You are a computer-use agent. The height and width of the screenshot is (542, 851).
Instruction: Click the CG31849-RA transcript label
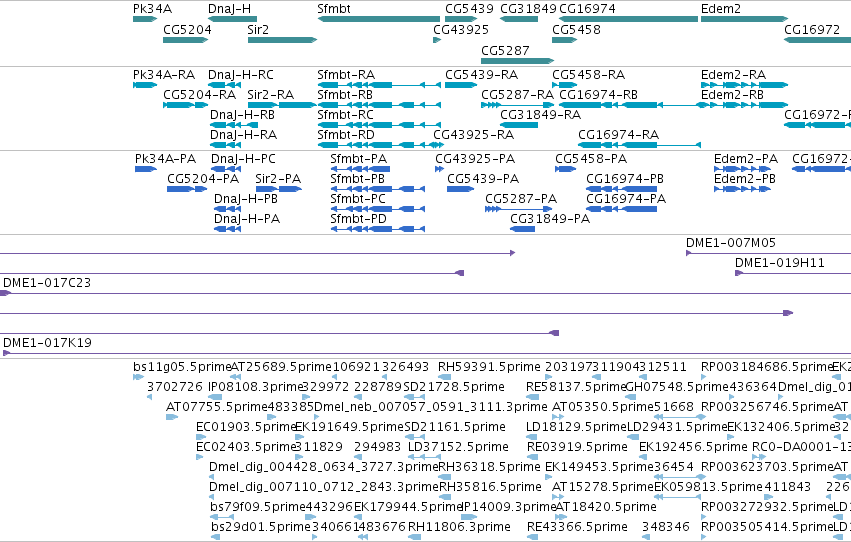pos(541,114)
